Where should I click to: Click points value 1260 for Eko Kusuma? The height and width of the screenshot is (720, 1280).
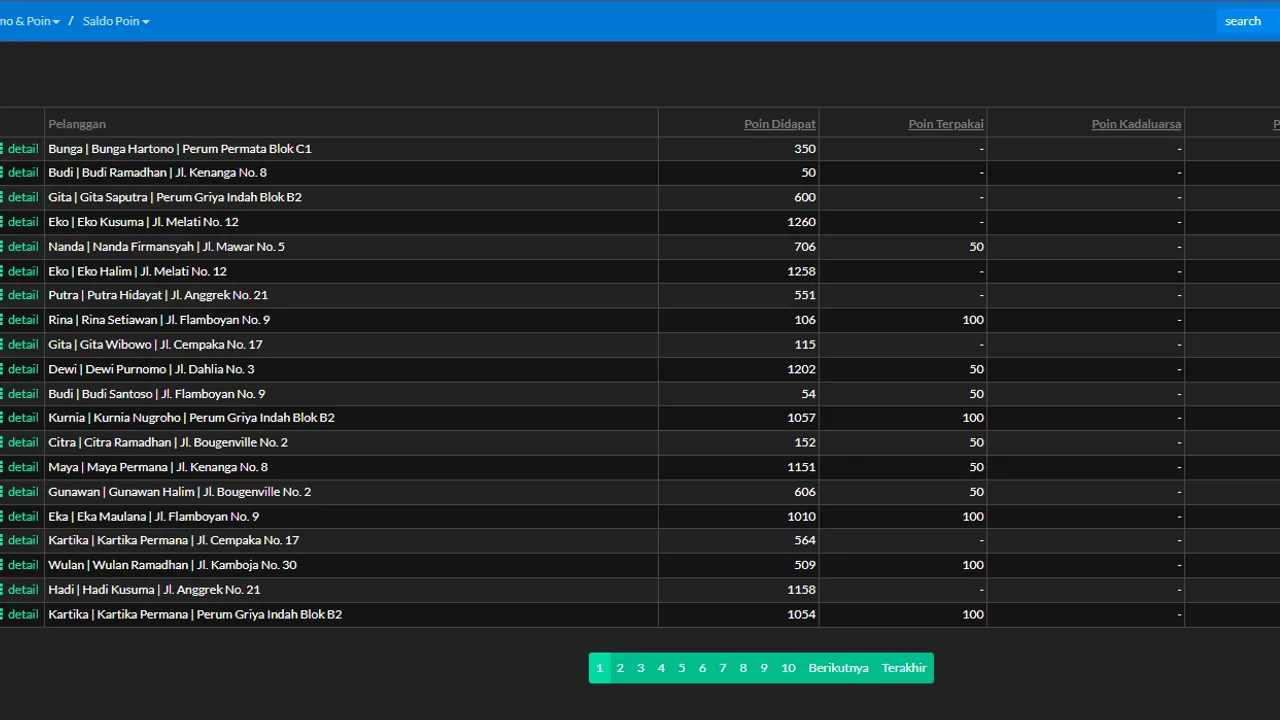pos(801,222)
